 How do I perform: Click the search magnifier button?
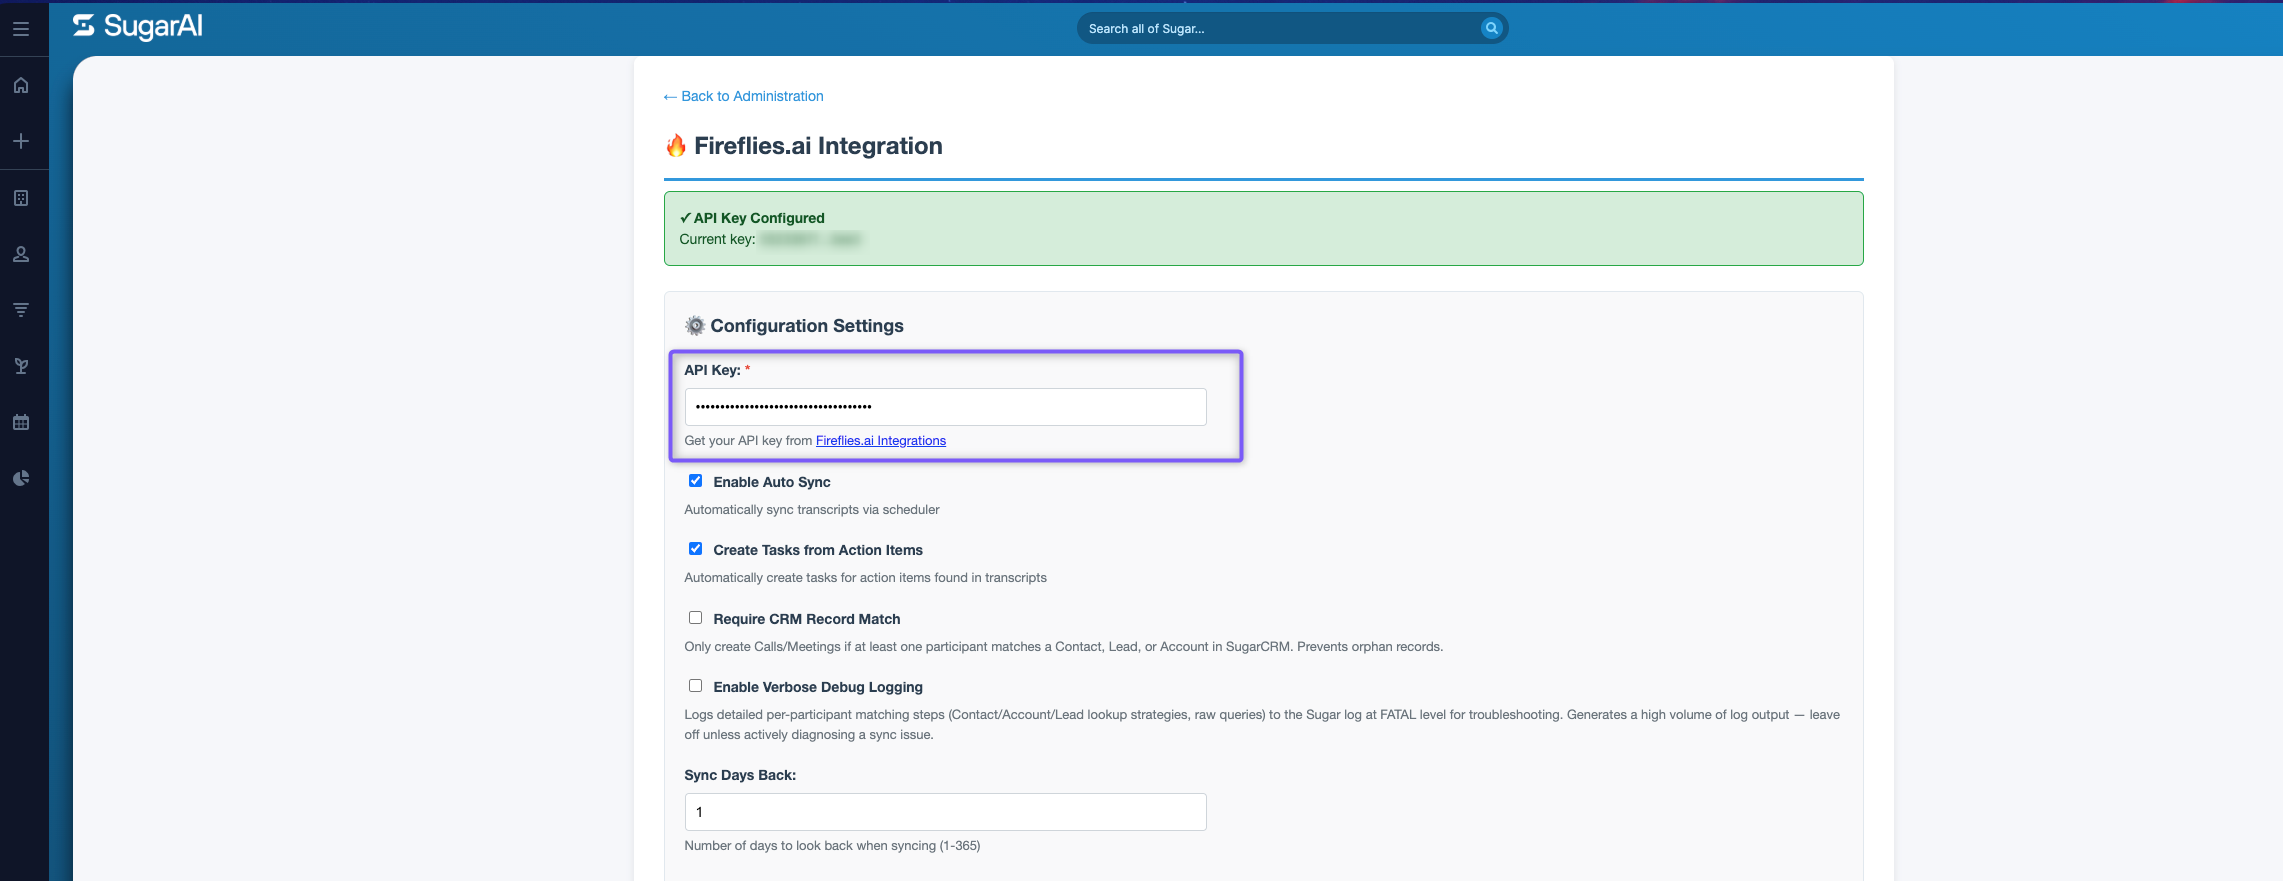(1491, 28)
